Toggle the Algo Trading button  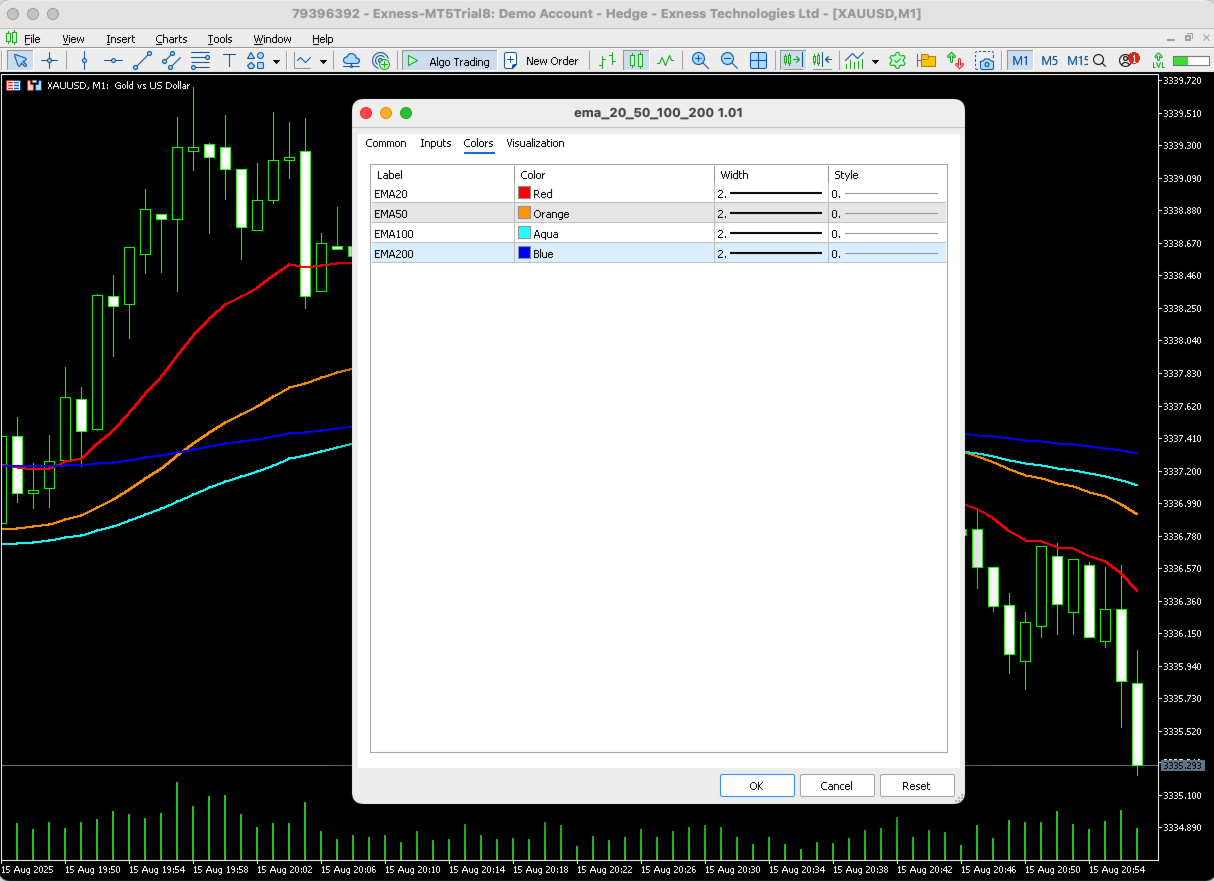[x=447, y=61]
